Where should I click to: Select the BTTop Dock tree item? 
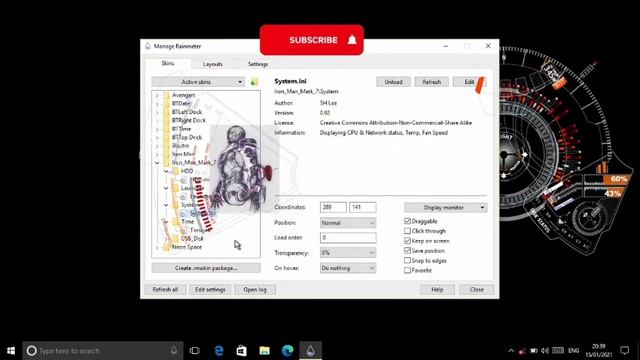click(187, 137)
